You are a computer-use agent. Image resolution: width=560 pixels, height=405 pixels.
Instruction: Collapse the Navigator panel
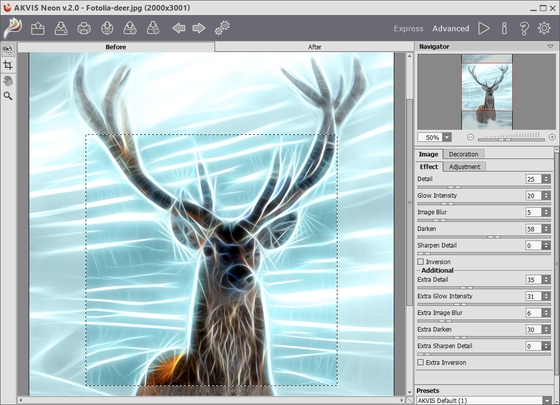click(550, 46)
